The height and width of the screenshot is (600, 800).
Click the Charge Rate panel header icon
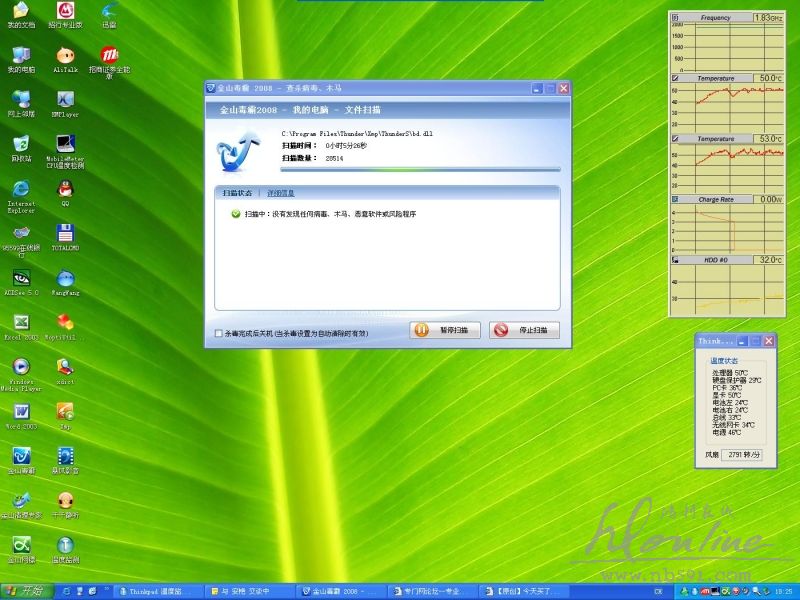coord(676,200)
